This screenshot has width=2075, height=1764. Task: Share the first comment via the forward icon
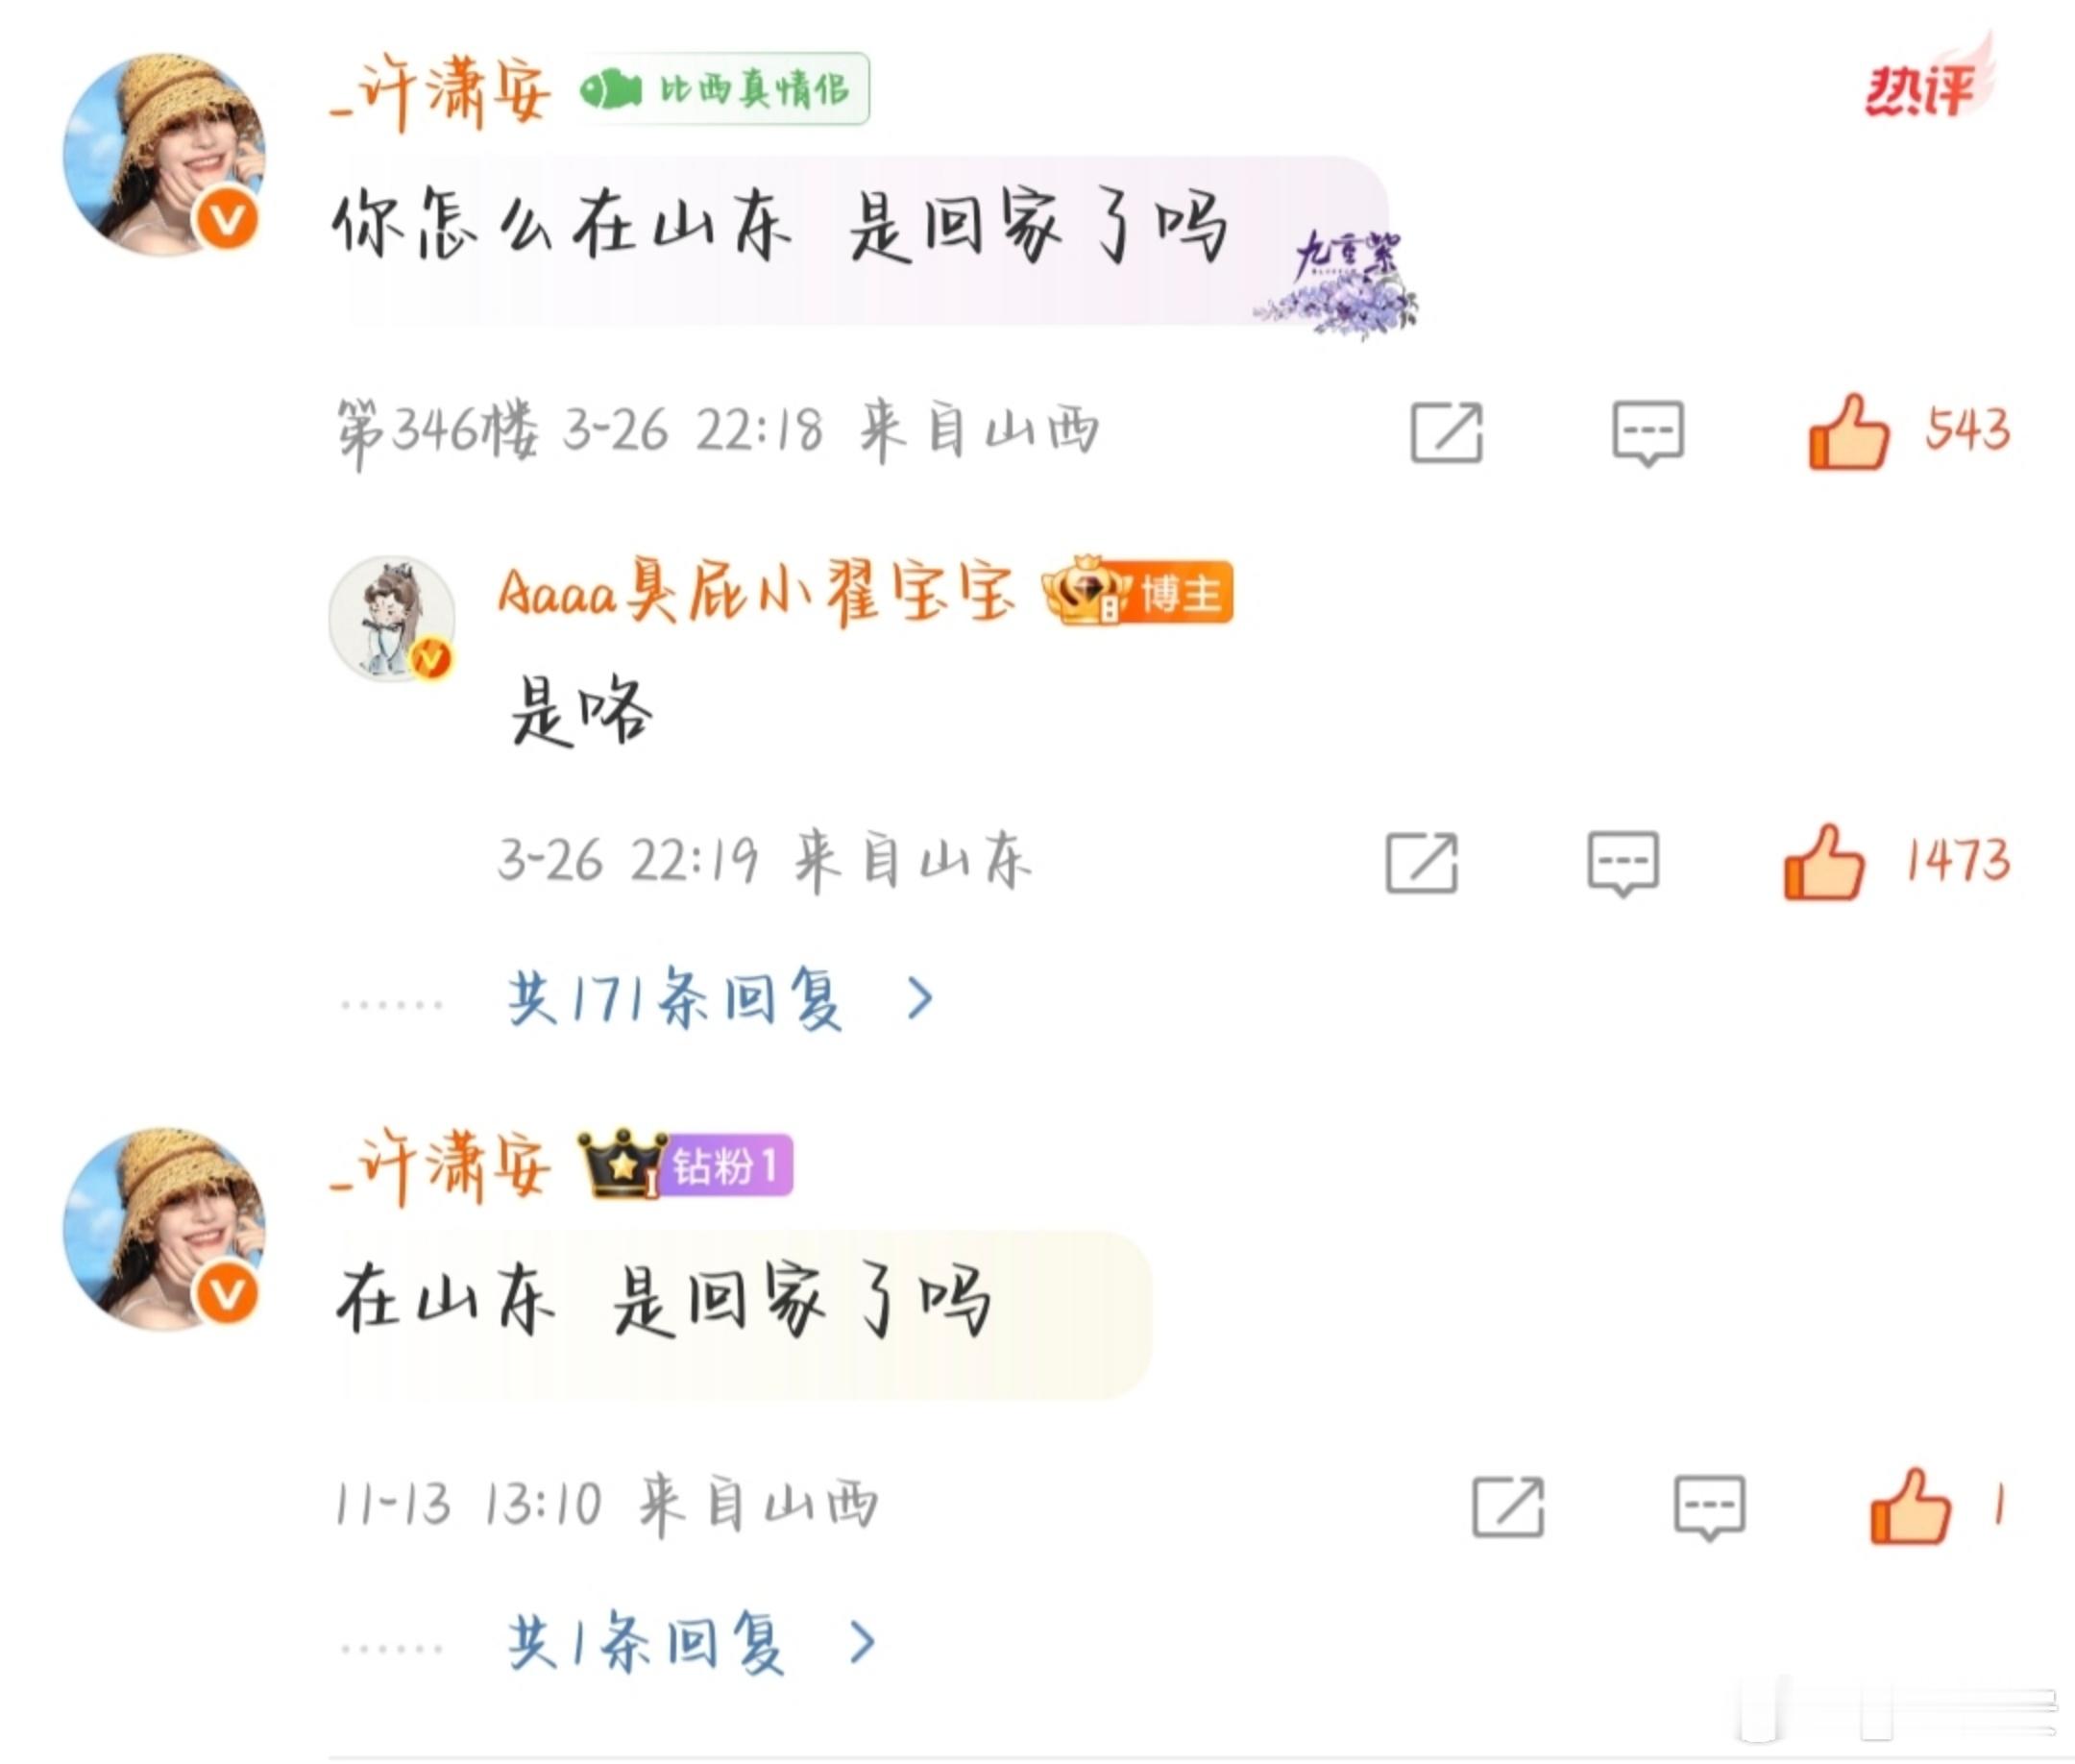tap(1446, 433)
